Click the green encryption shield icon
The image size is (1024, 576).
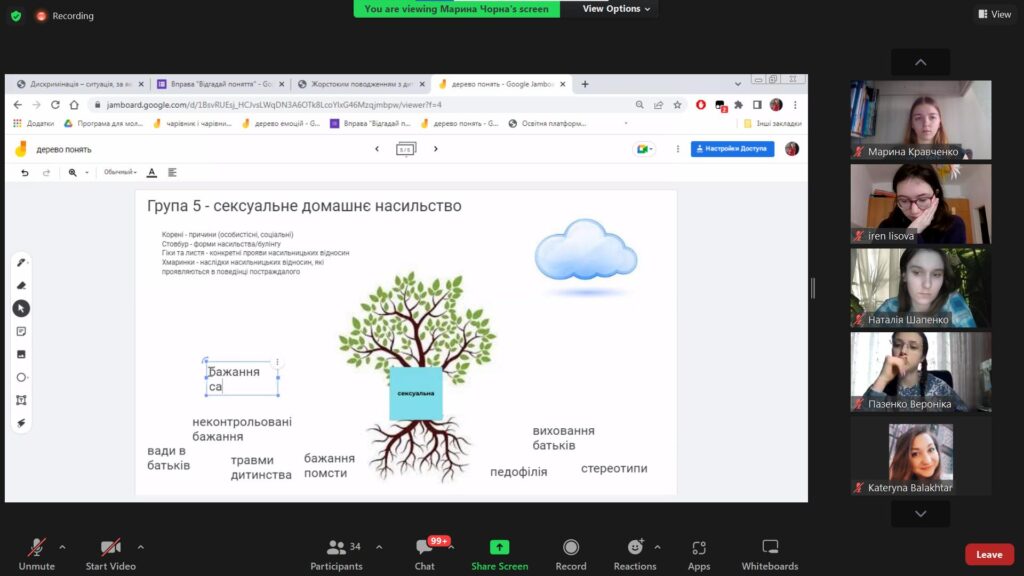tap(16, 16)
